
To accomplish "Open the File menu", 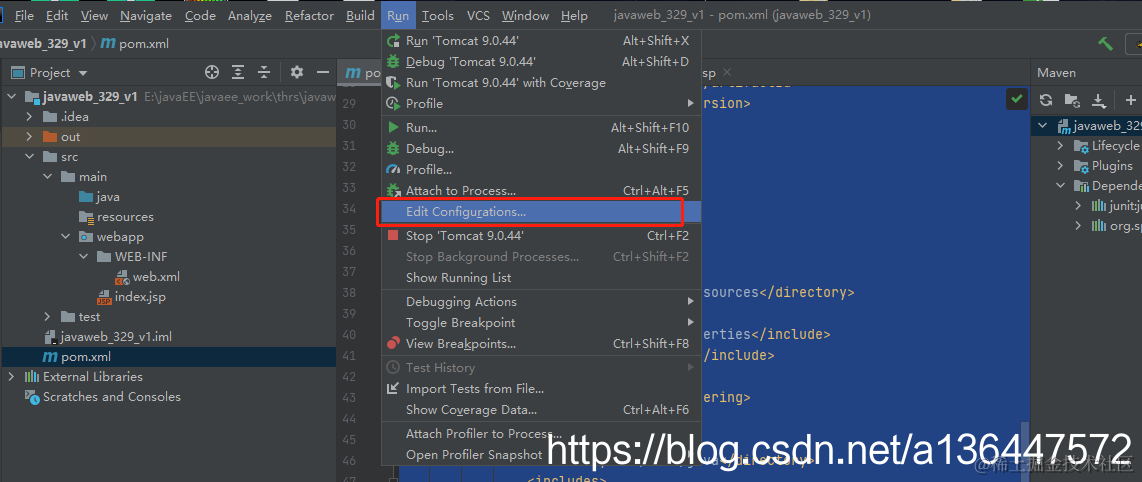I will pyautogui.click(x=23, y=15).
